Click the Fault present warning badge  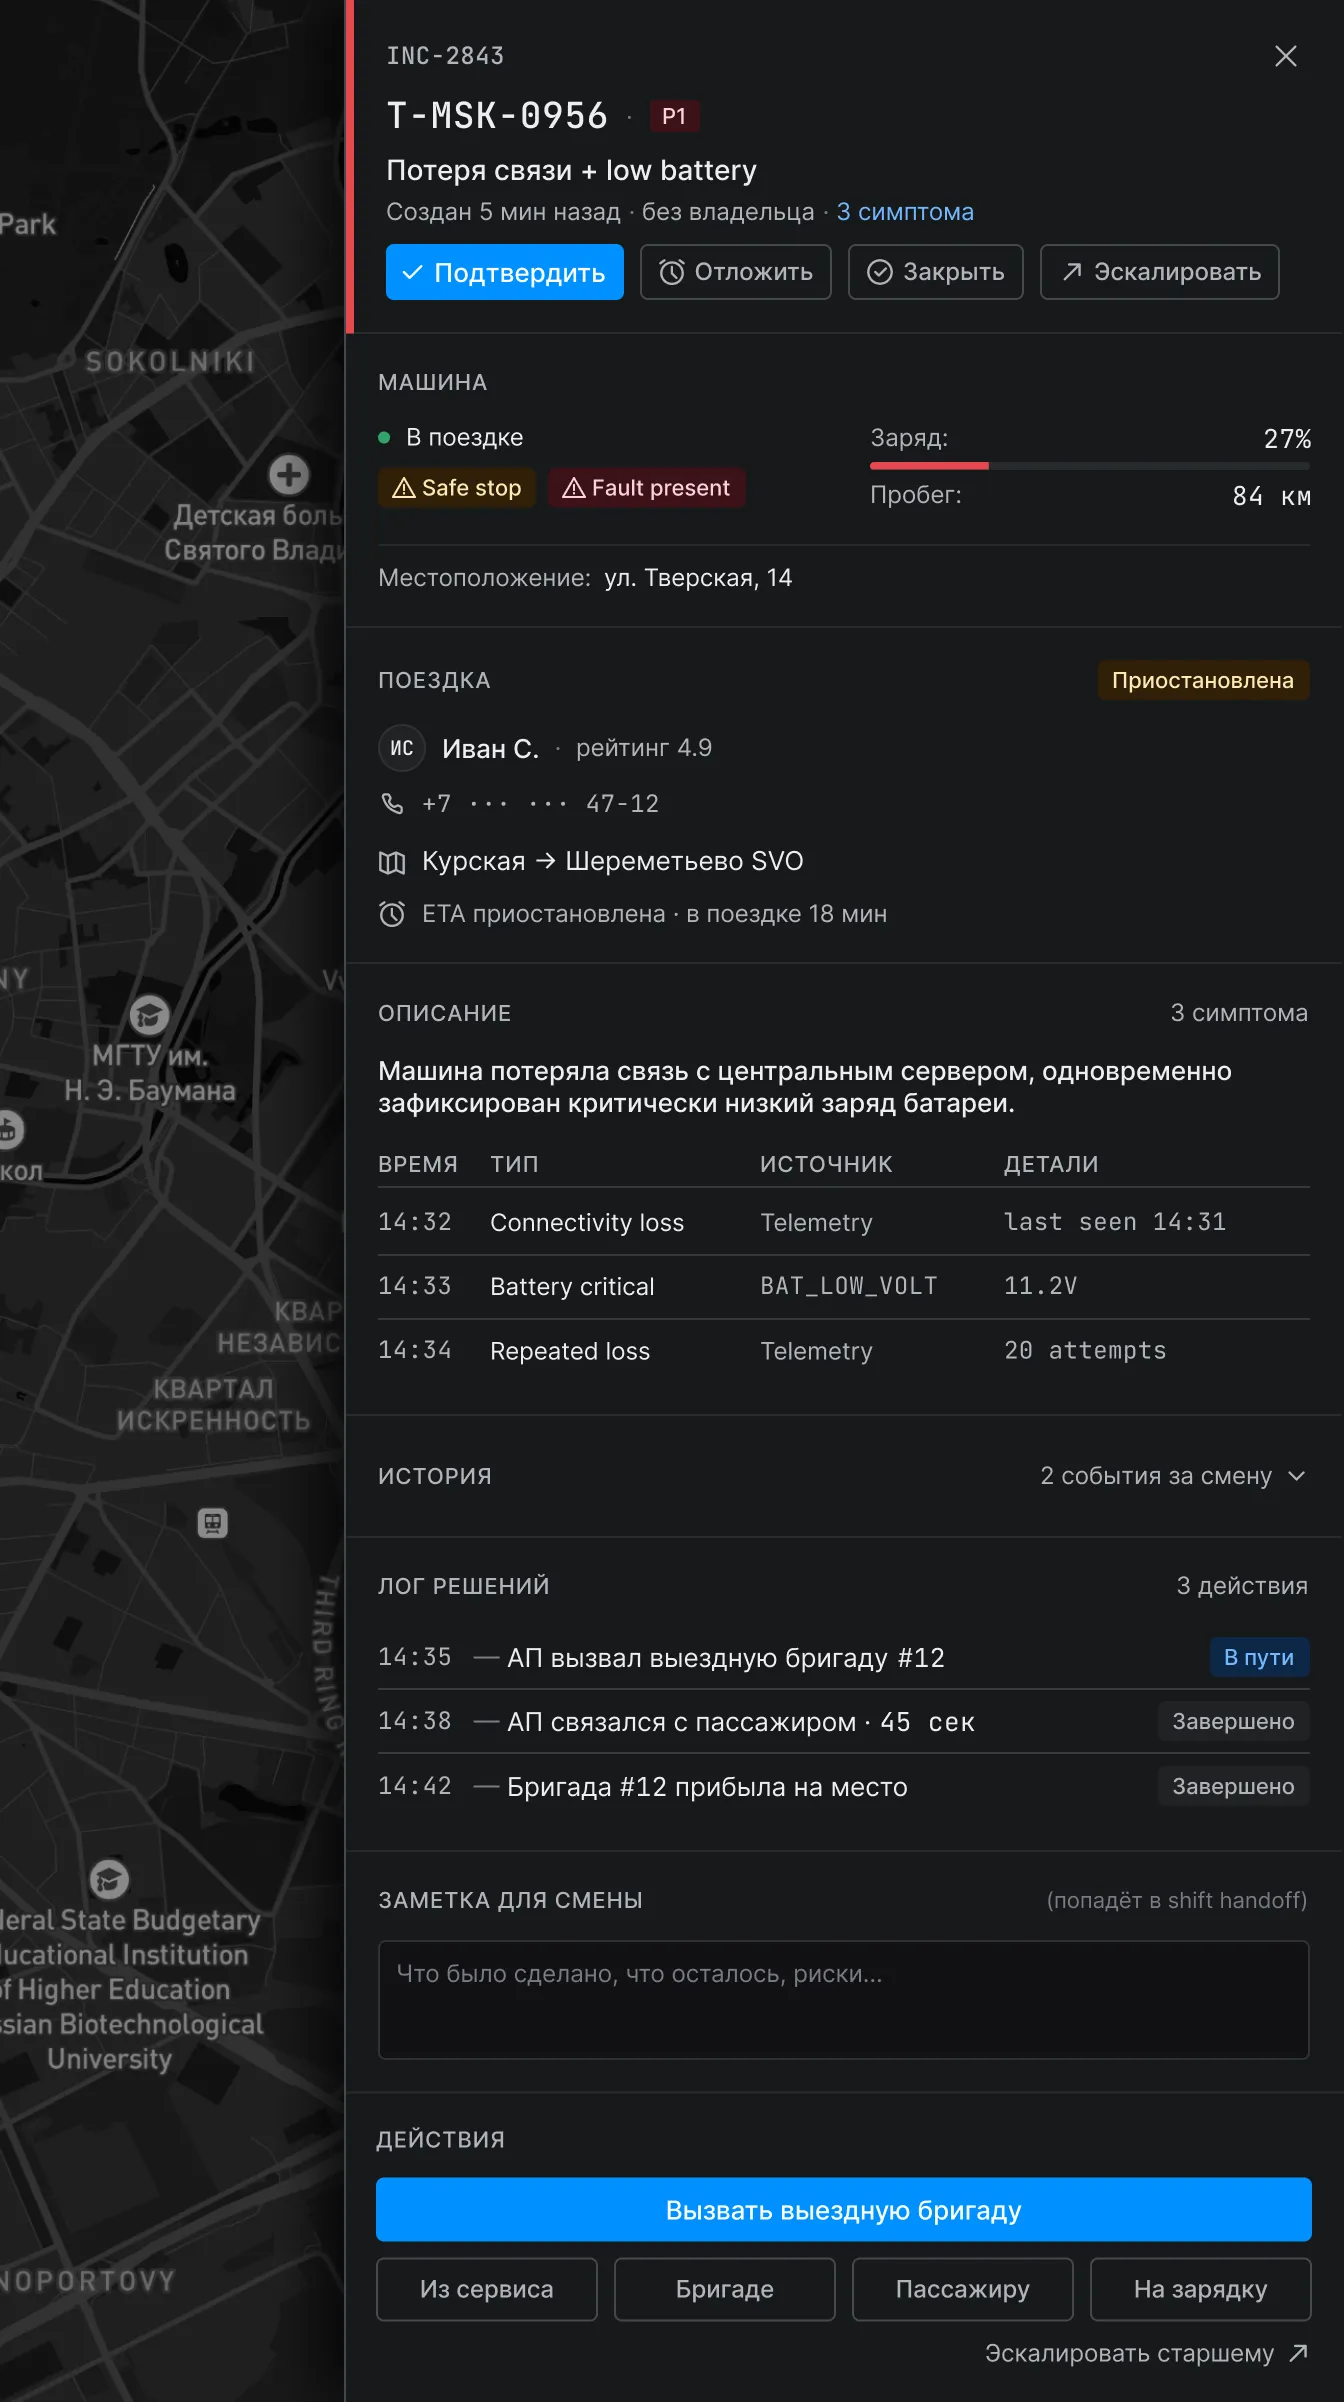(x=646, y=488)
